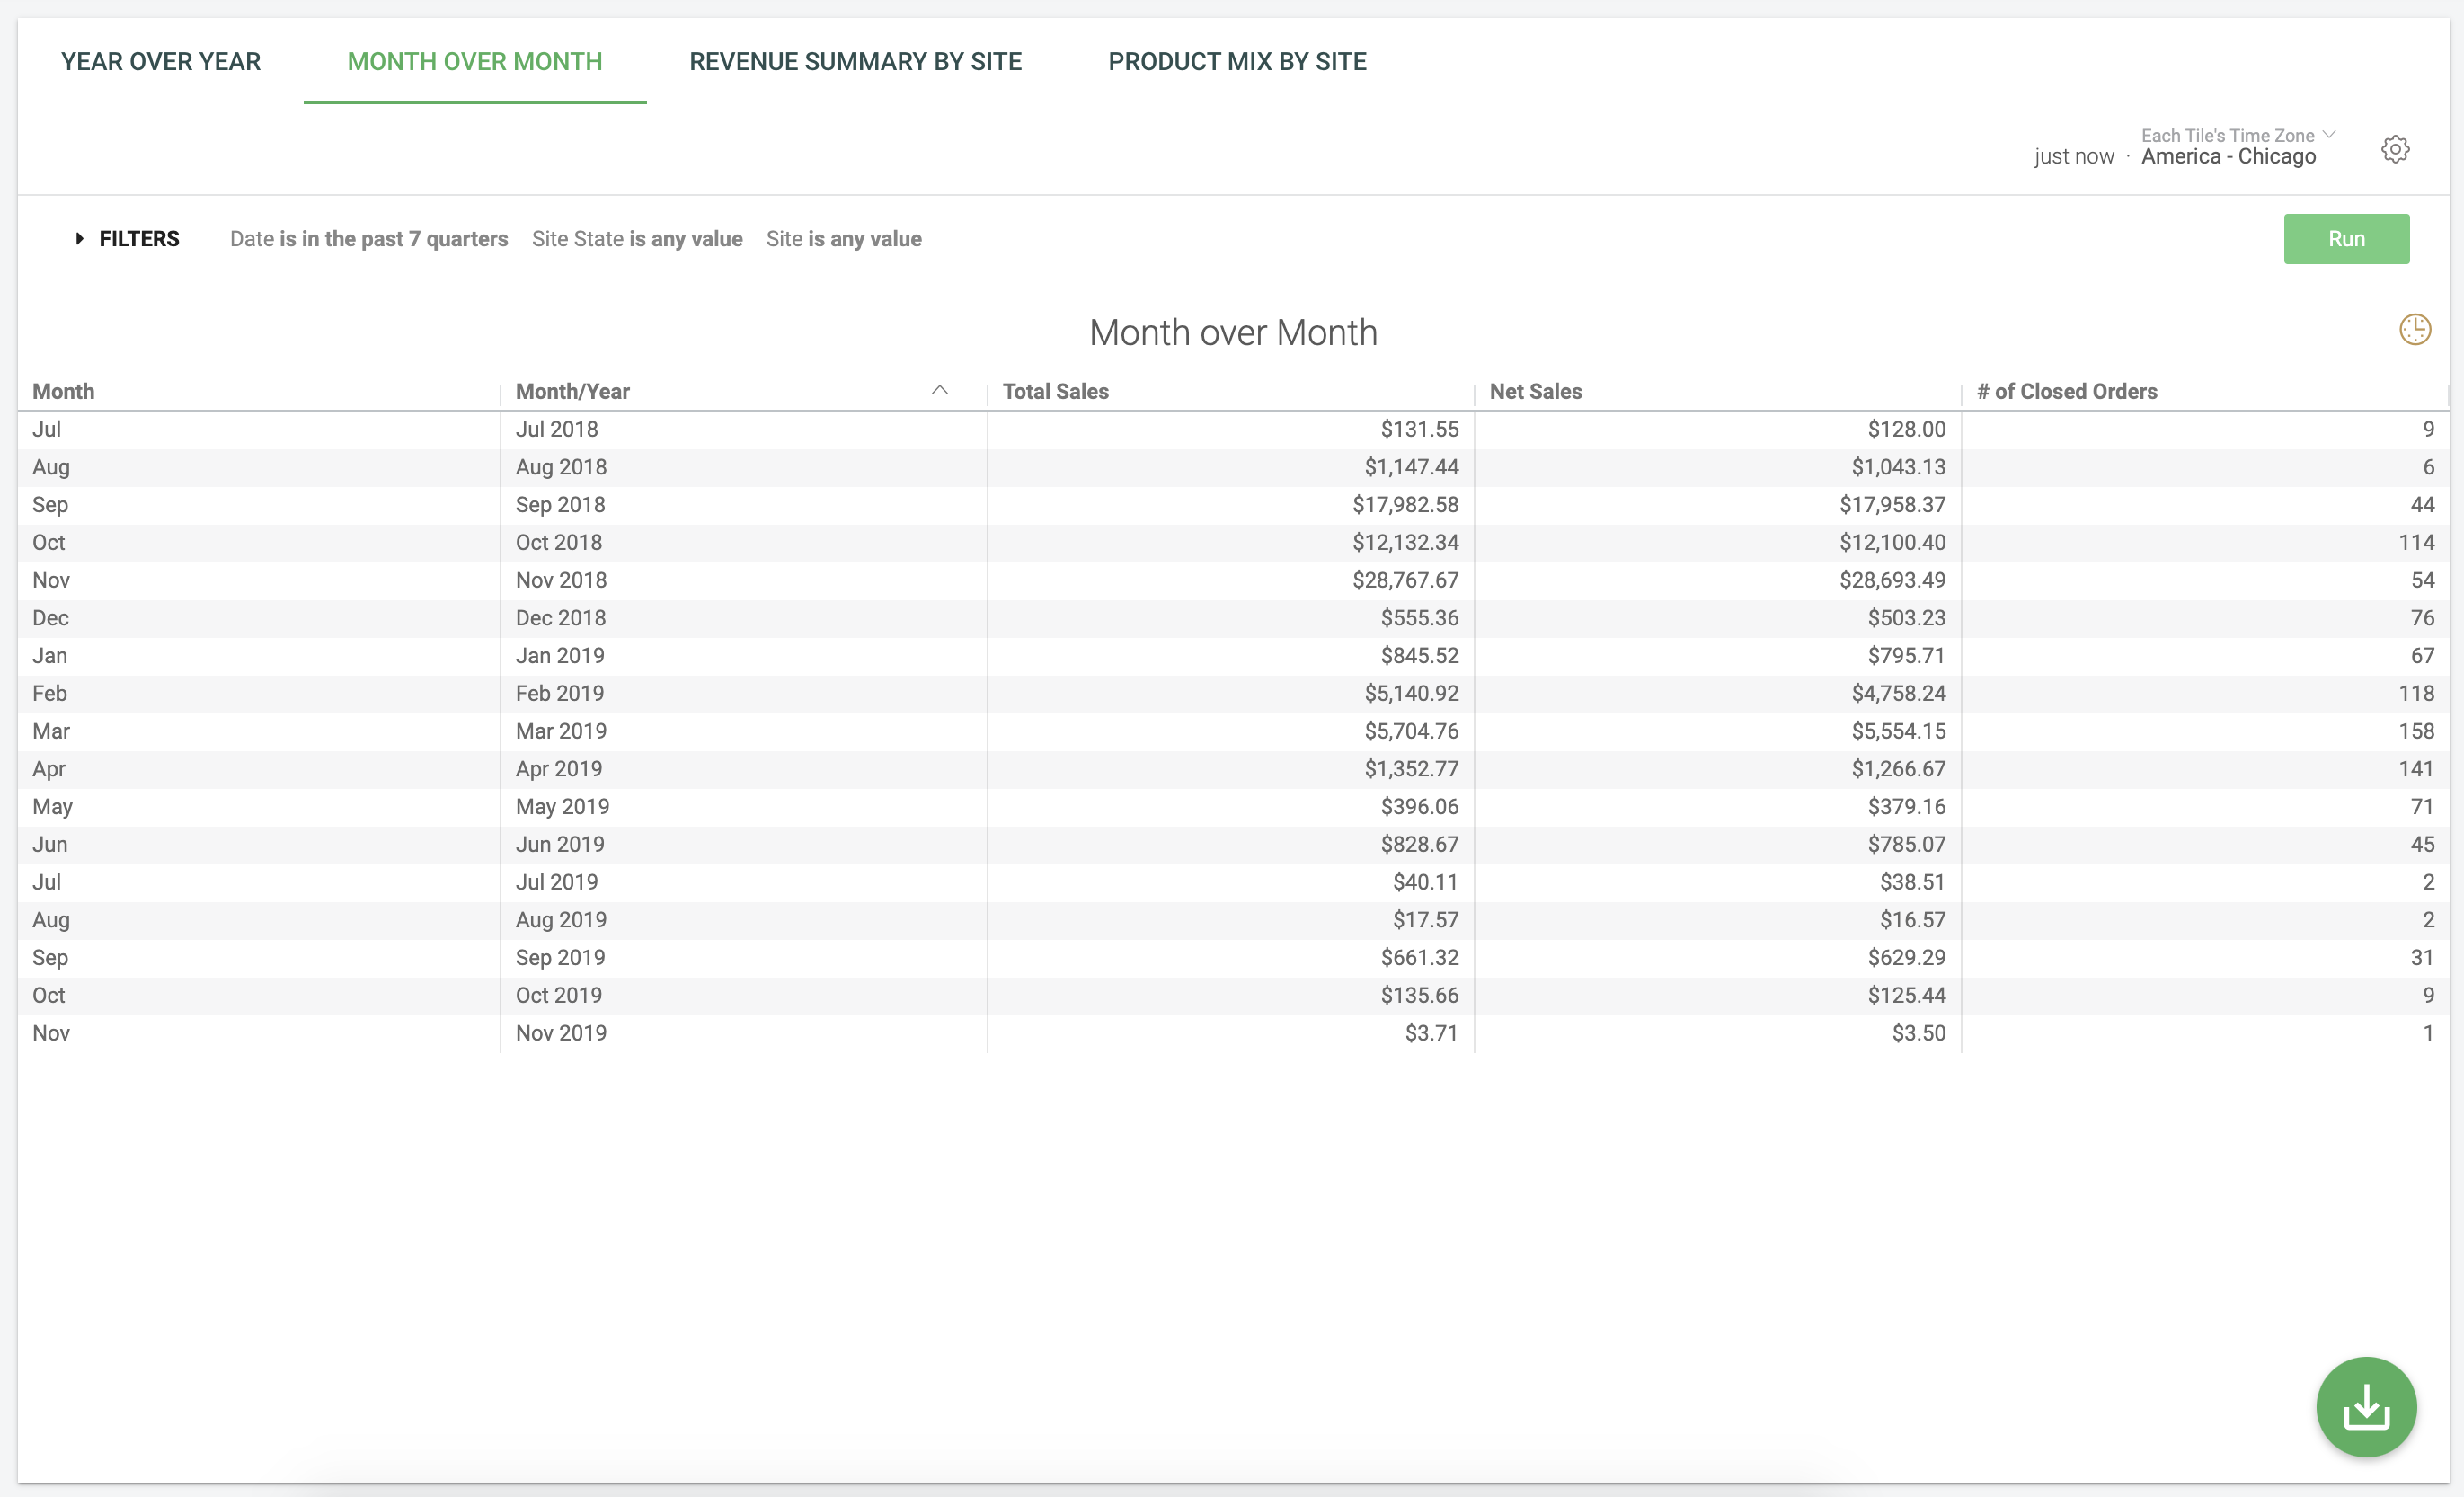Viewport: 2464px width, 1497px height.
Task: Click the Oct 2018 cell
Action: [x=559, y=543]
